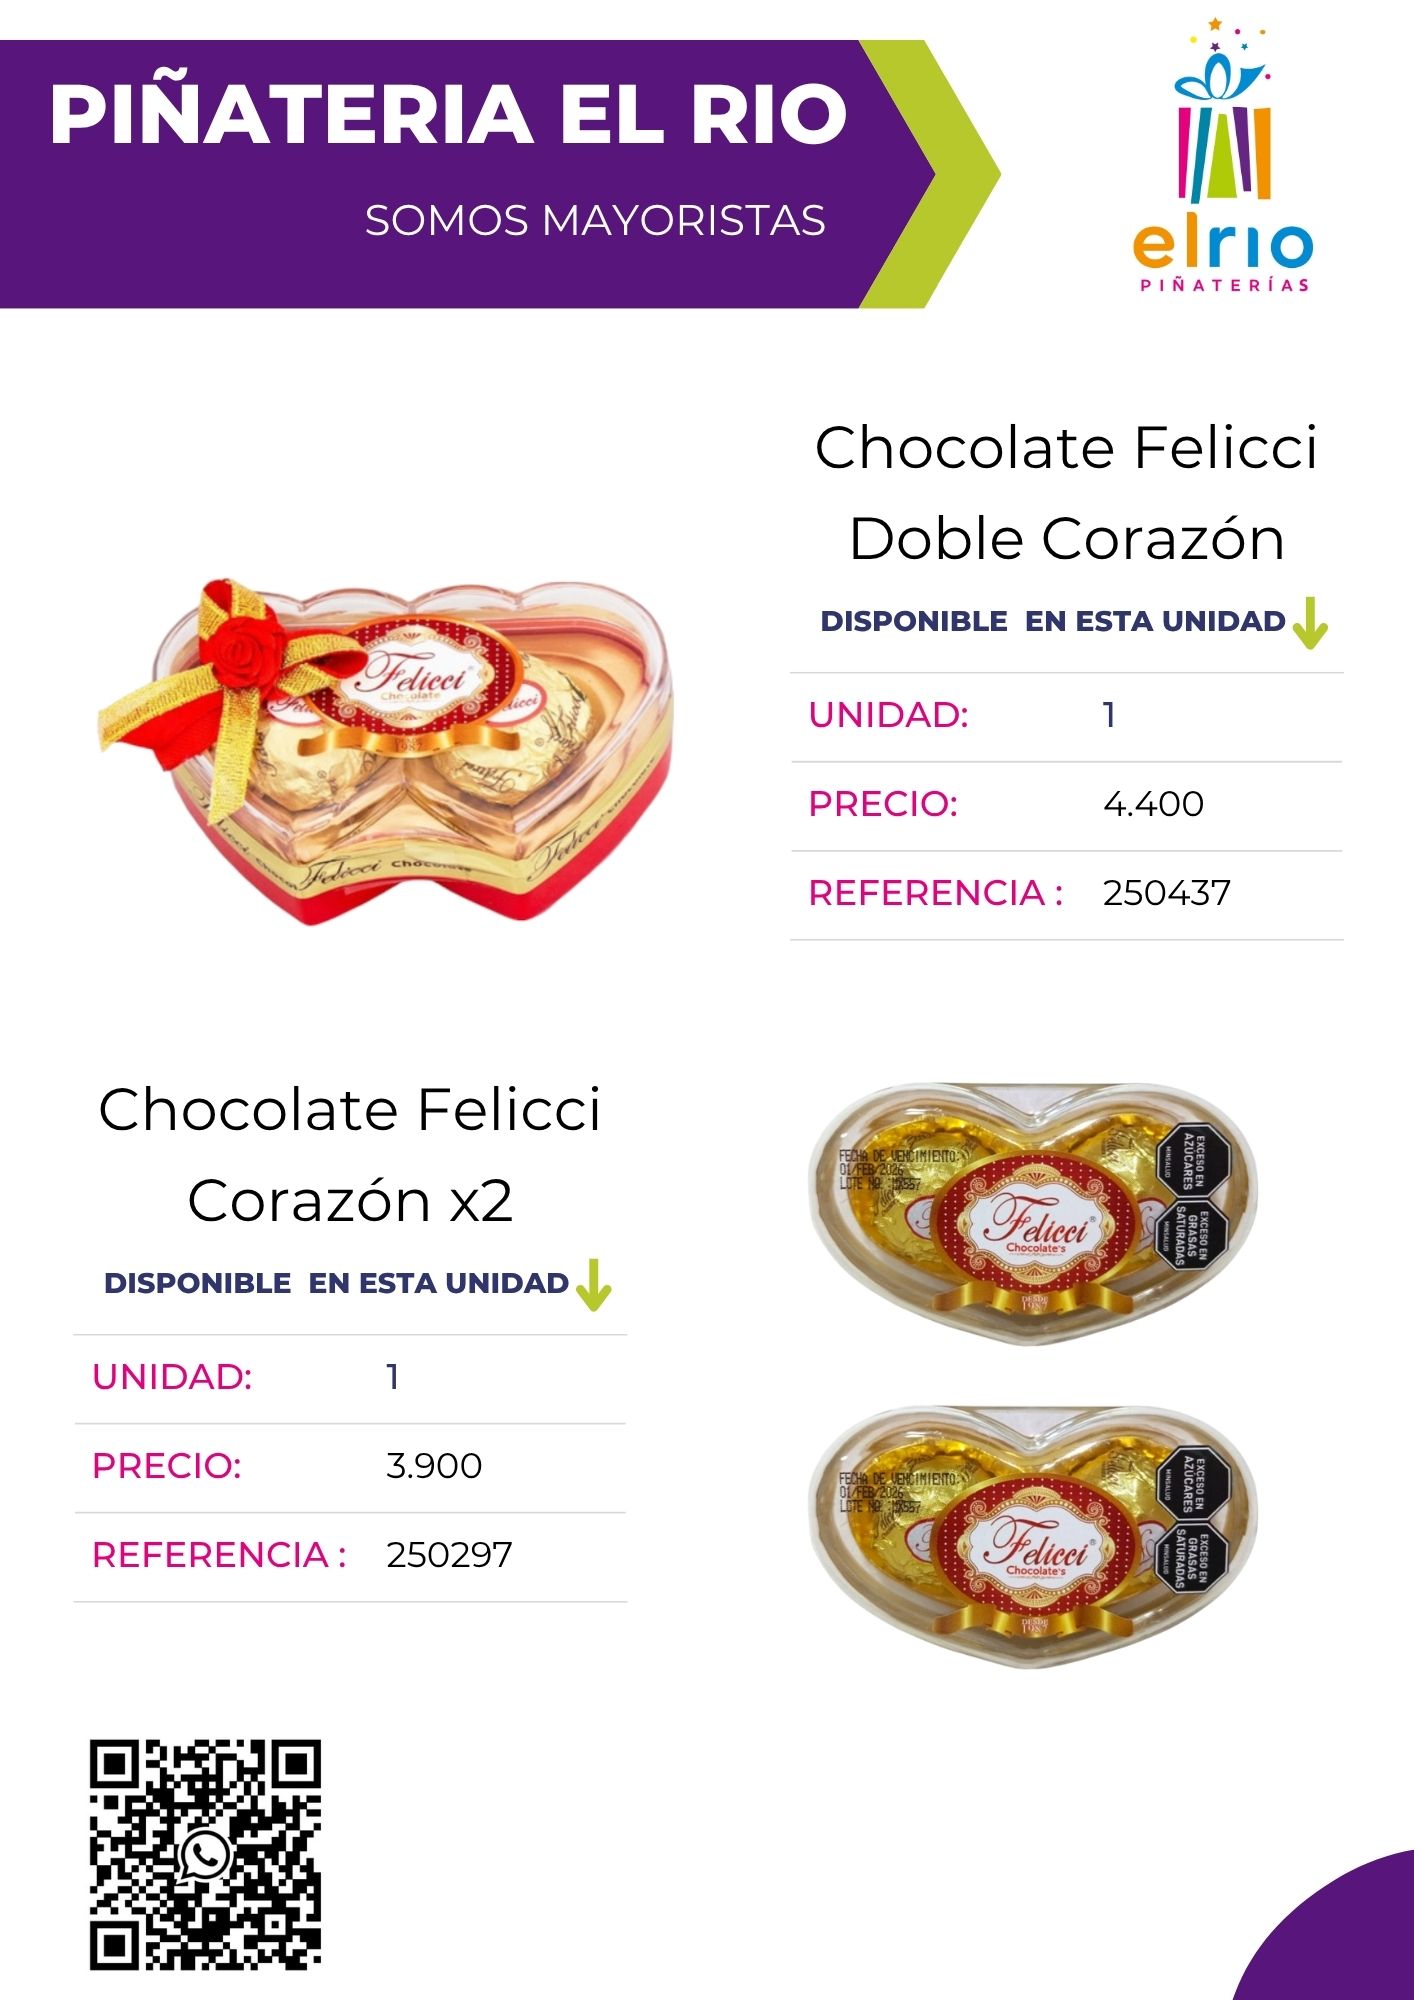The image size is (1414, 2000).
Task: Click the WhatsApp QR code
Action: (x=205, y=1855)
